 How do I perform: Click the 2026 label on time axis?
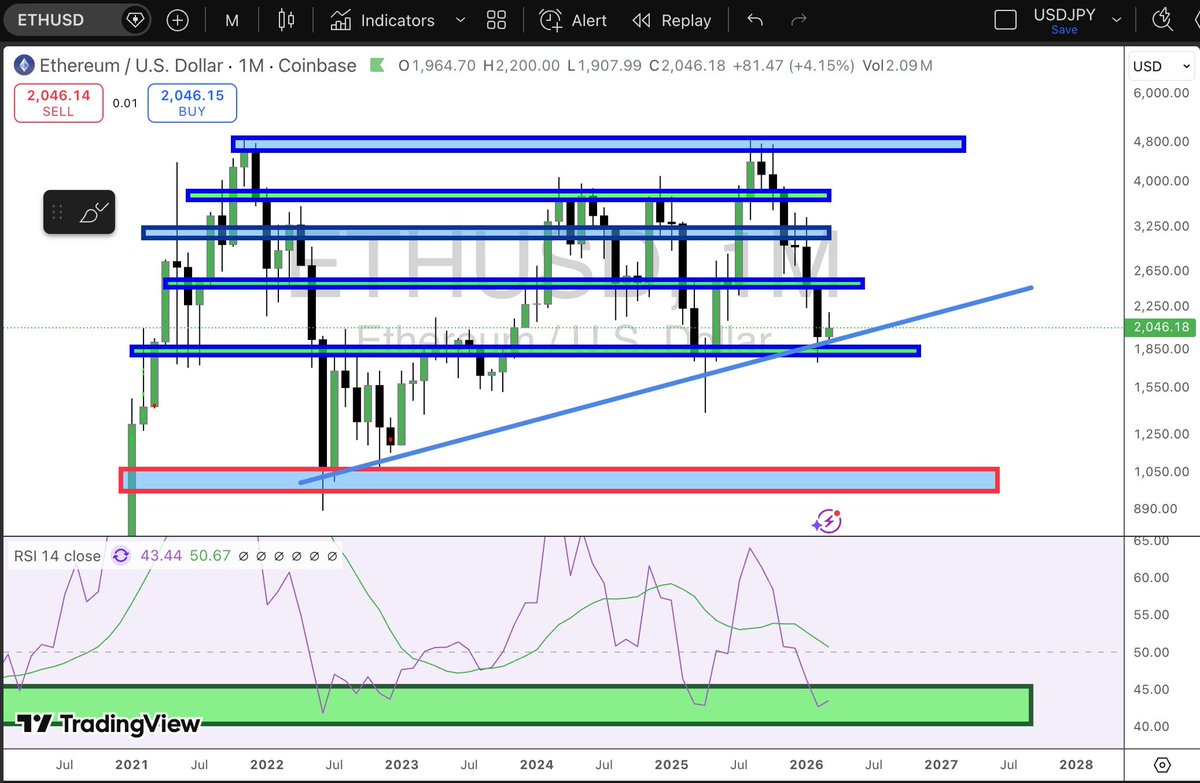805,765
